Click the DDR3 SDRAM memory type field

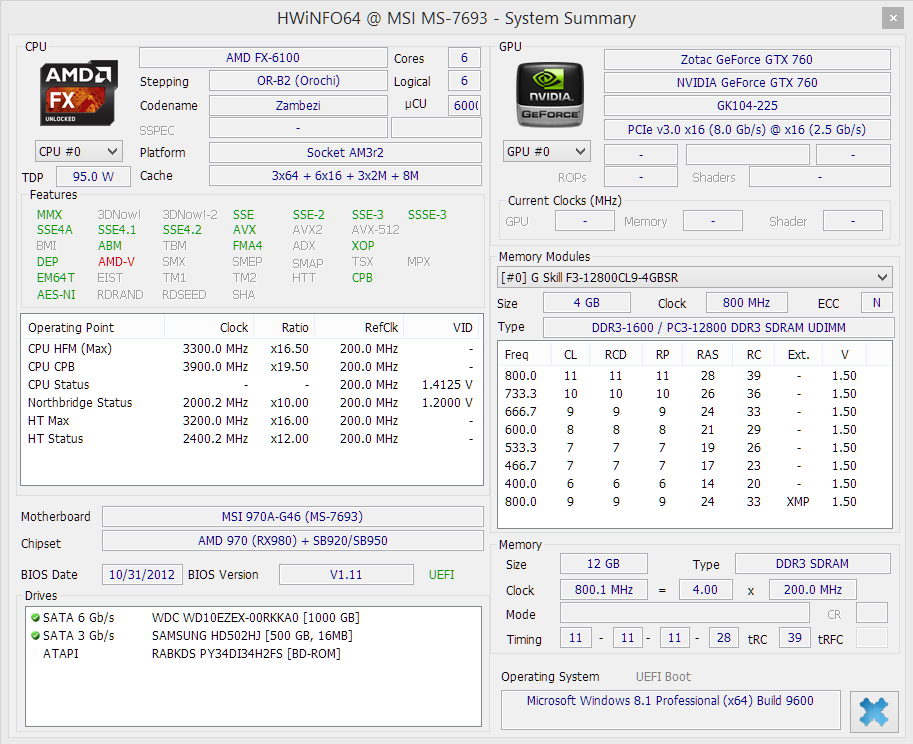click(x=812, y=564)
